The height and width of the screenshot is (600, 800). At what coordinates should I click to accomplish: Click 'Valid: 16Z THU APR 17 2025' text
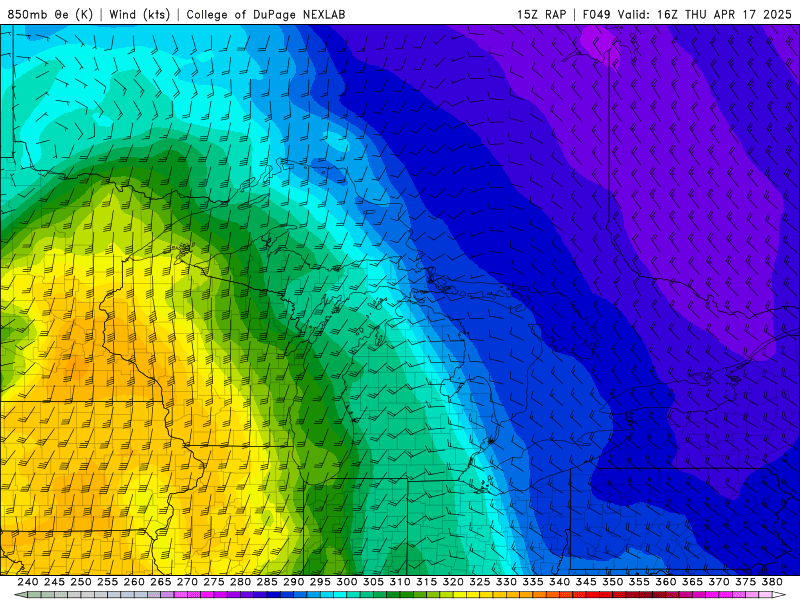pos(705,14)
